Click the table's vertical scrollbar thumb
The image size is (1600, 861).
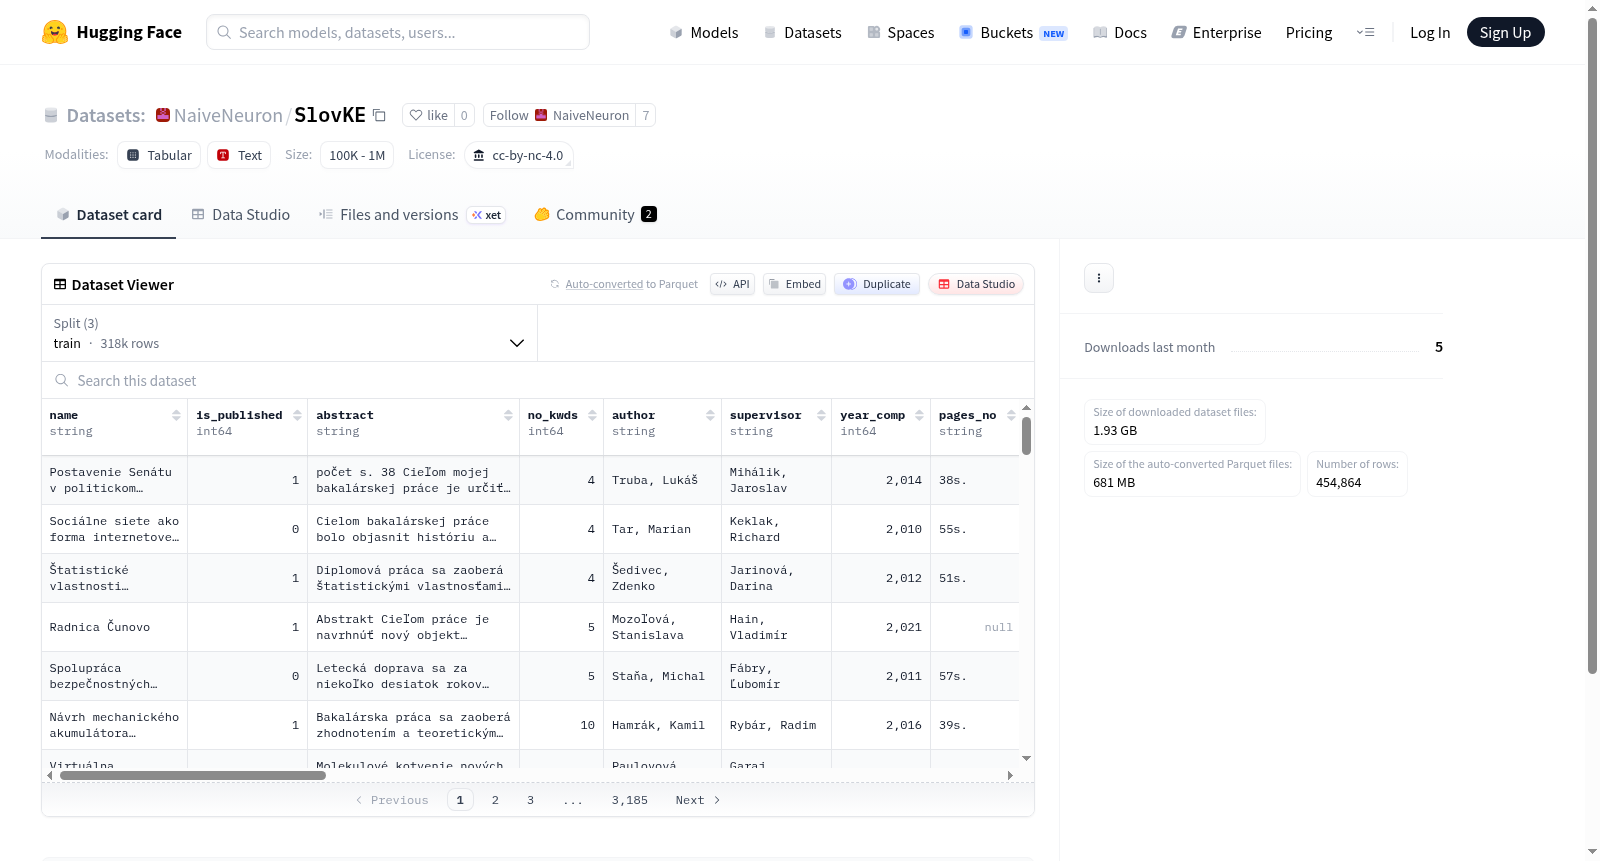[1026, 436]
